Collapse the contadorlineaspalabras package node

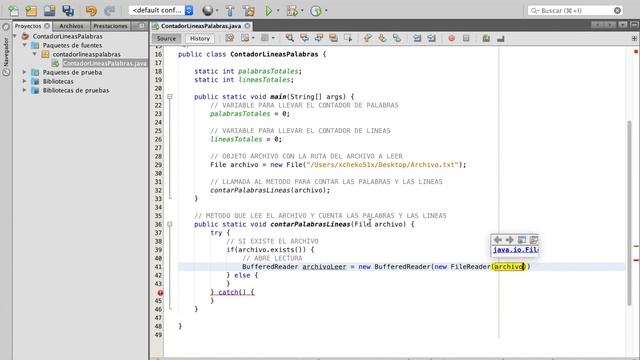(35, 54)
